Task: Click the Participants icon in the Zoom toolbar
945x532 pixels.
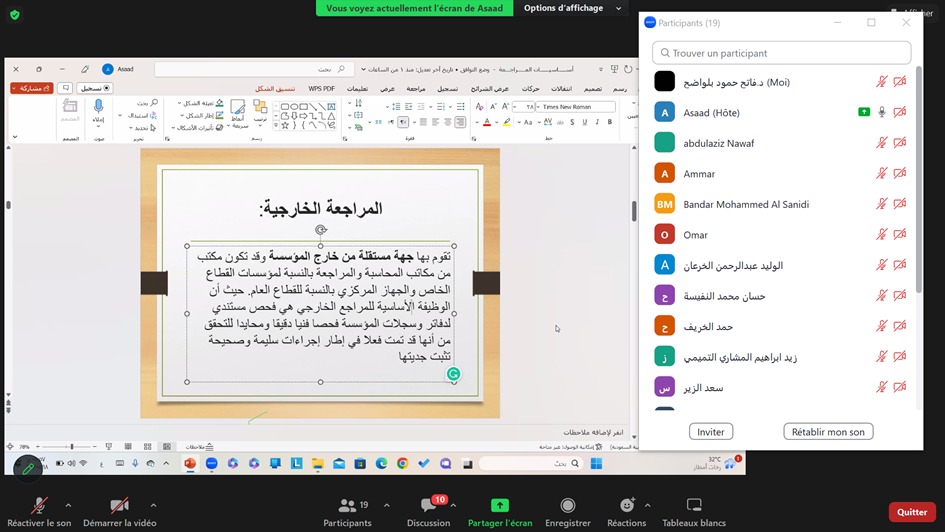Action: (x=347, y=506)
